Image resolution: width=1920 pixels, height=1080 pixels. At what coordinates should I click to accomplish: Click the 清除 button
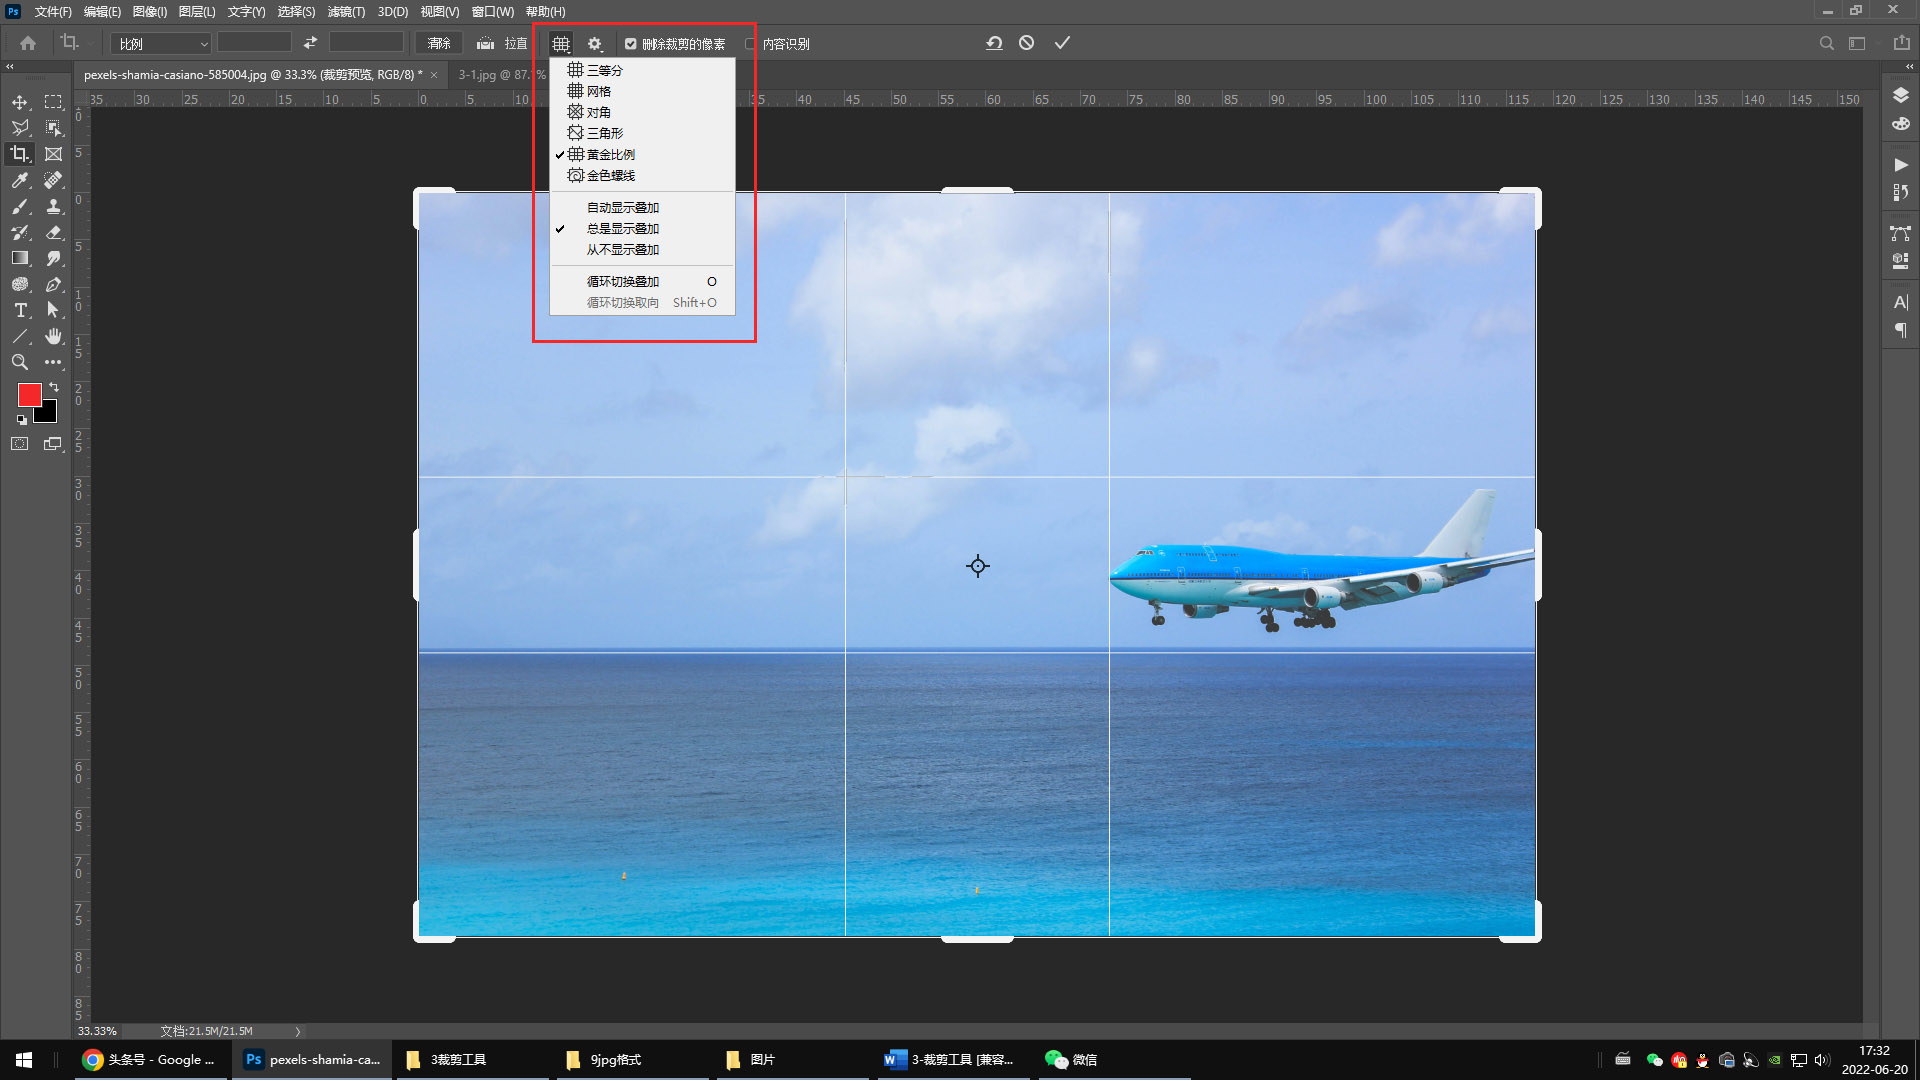coord(439,43)
